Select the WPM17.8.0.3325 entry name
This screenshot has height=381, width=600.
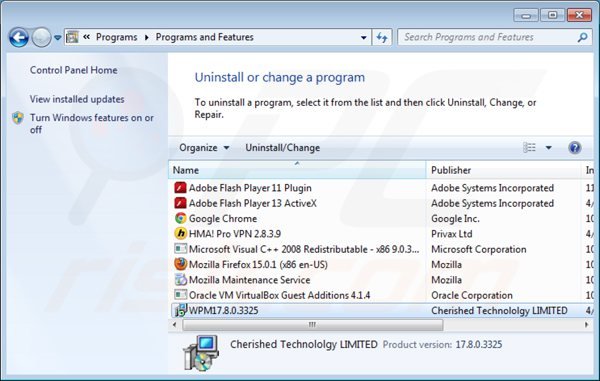(x=223, y=310)
